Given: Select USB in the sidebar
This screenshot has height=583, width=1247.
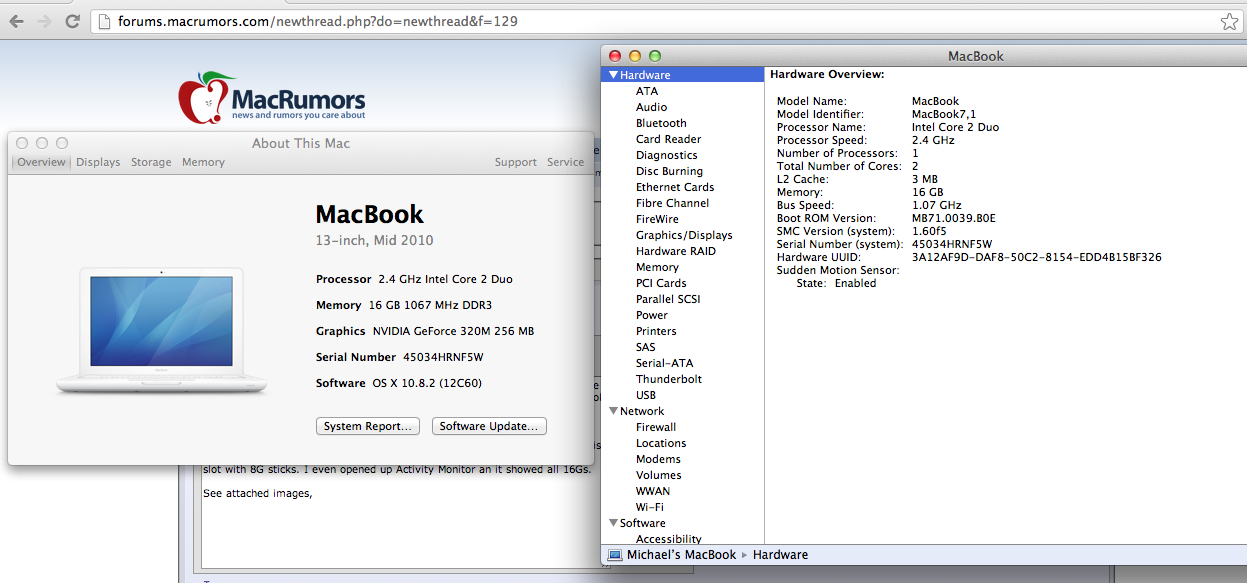Looking at the screenshot, I should 646,395.
